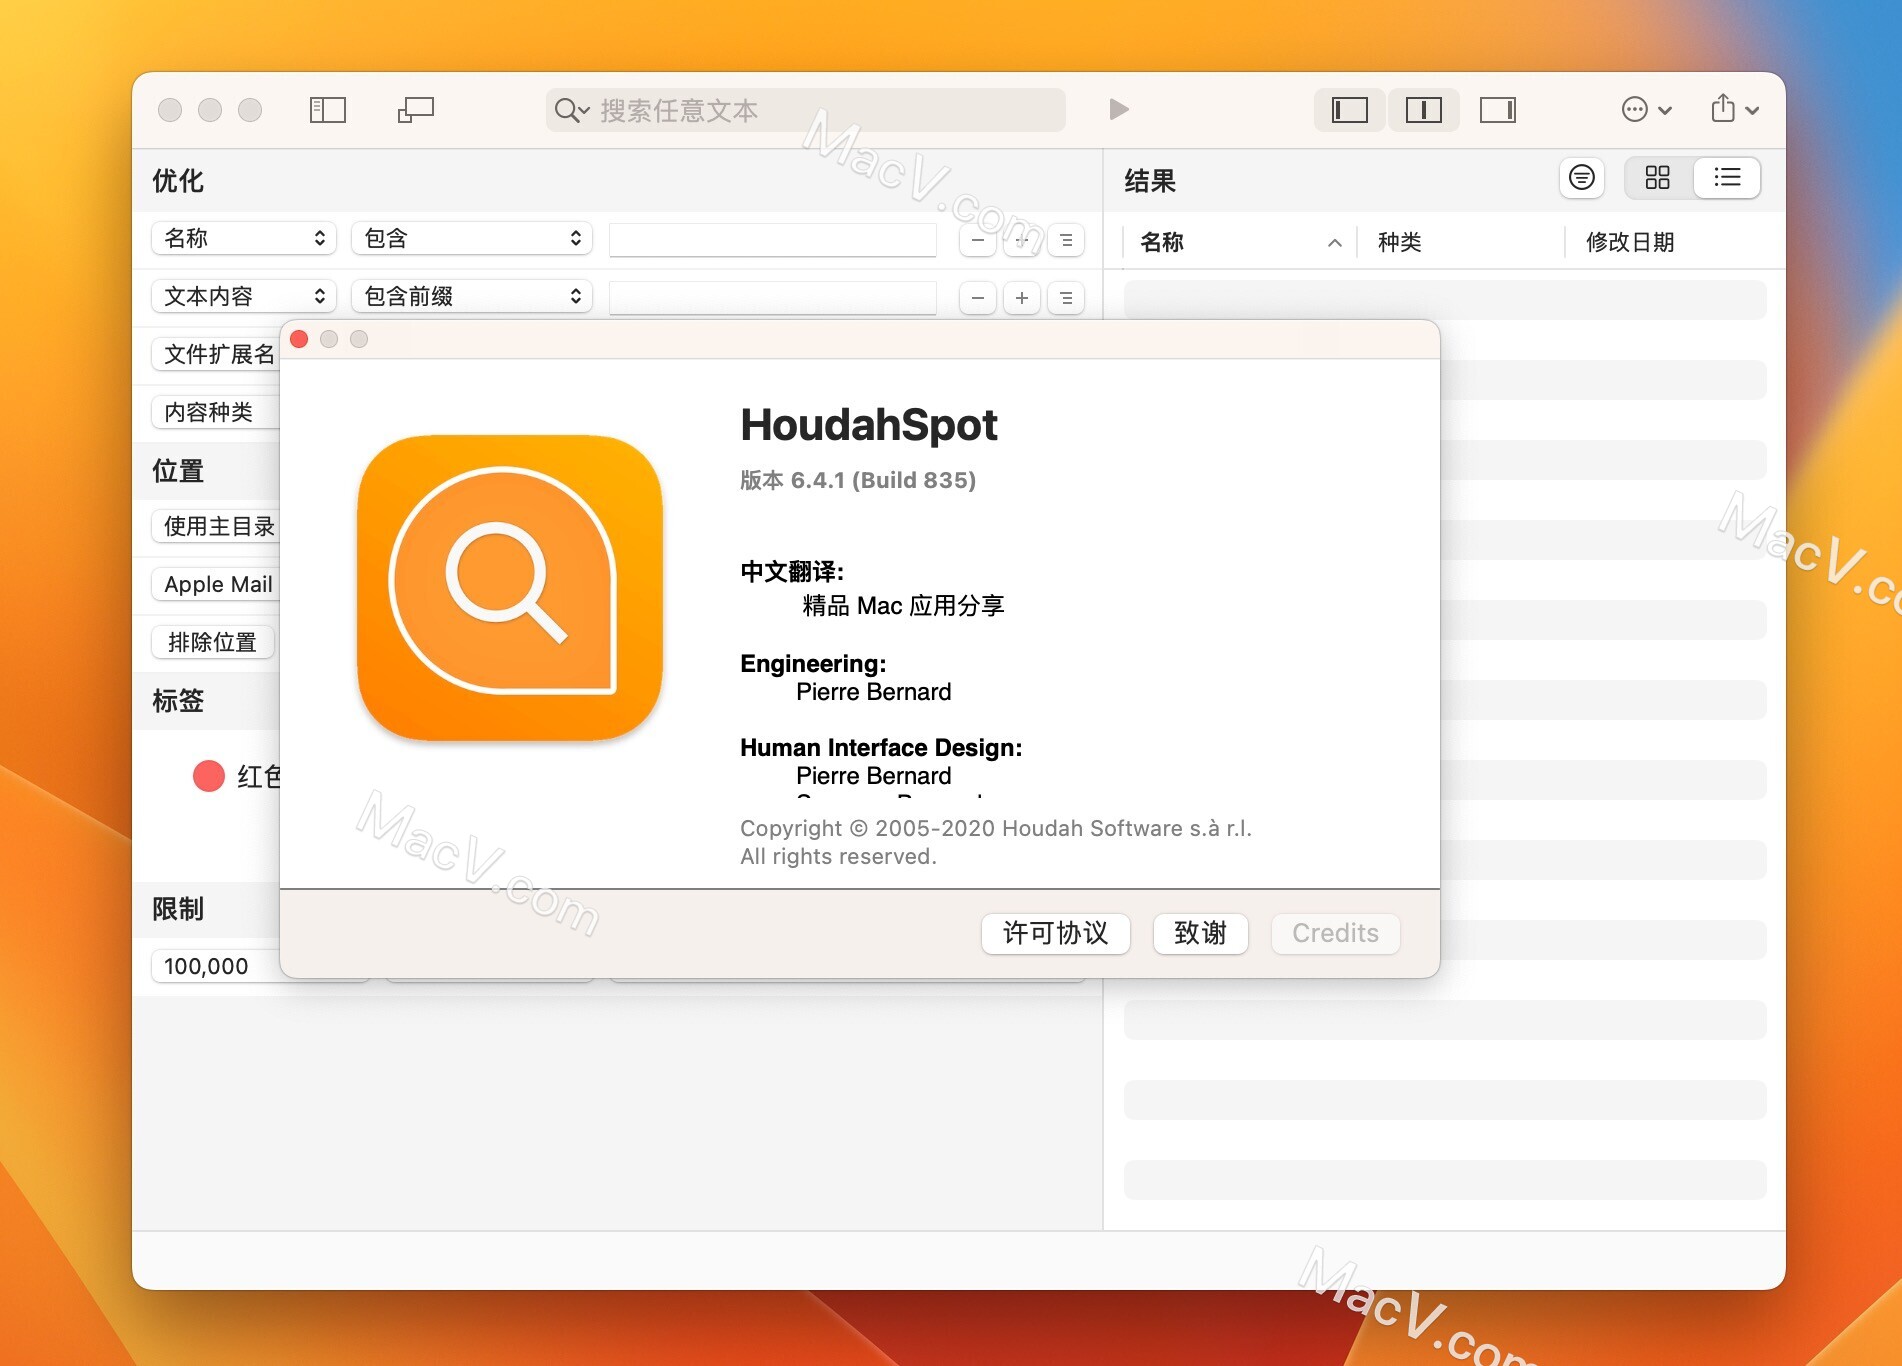Image resolution: width=1902 pixels, height=1366 pixels.
Task: Open the 包含 operator dropdown
Action: click(x=472, y=238)
